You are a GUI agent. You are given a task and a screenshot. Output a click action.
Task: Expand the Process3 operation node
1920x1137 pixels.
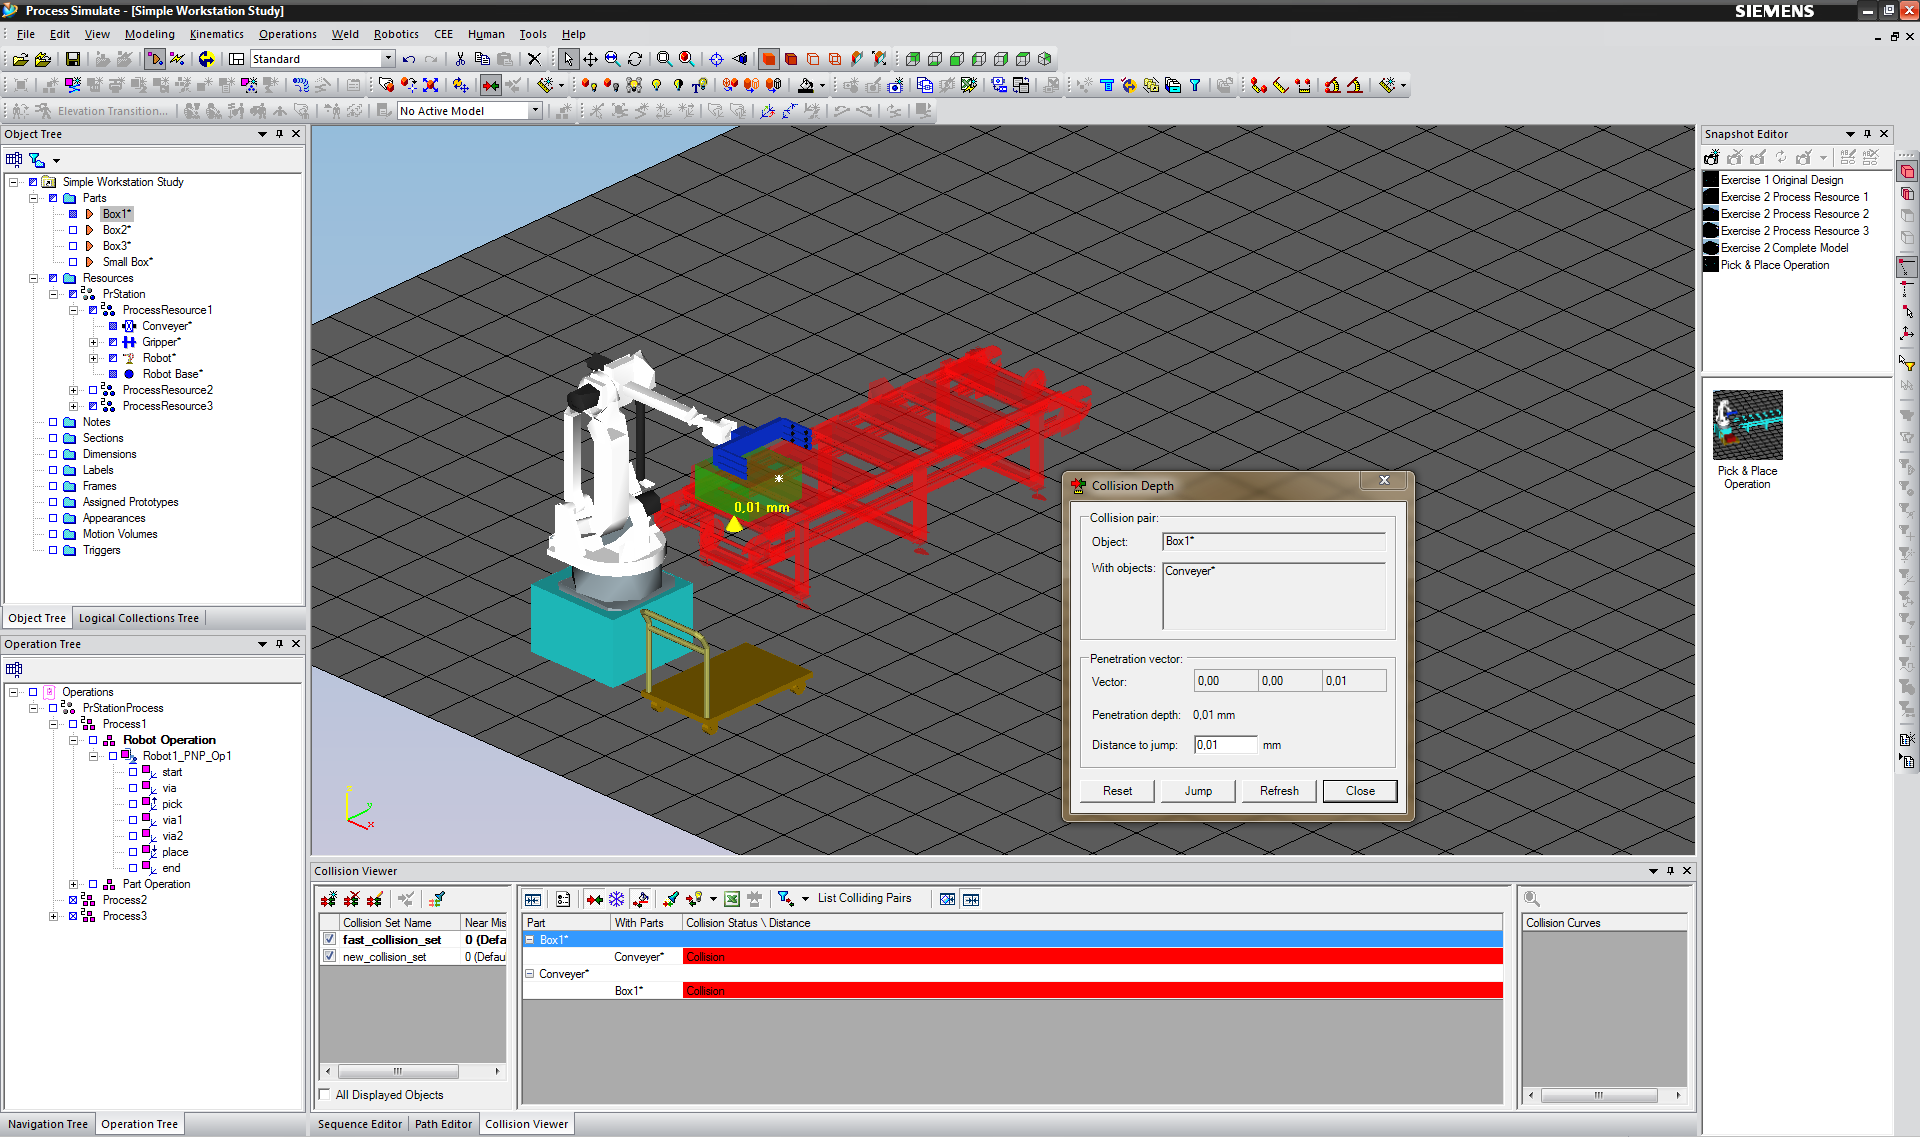point(53,916)
